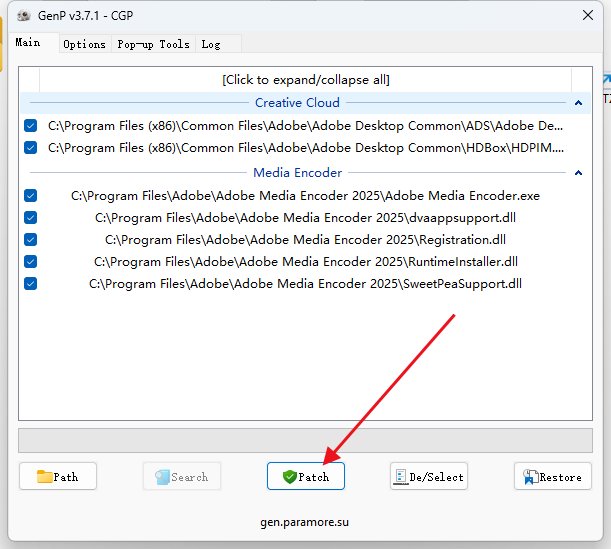The height and width of the screenshot is (549, 611).
Task: Select the dvaappsupport.dll path row
Action: 306,217
